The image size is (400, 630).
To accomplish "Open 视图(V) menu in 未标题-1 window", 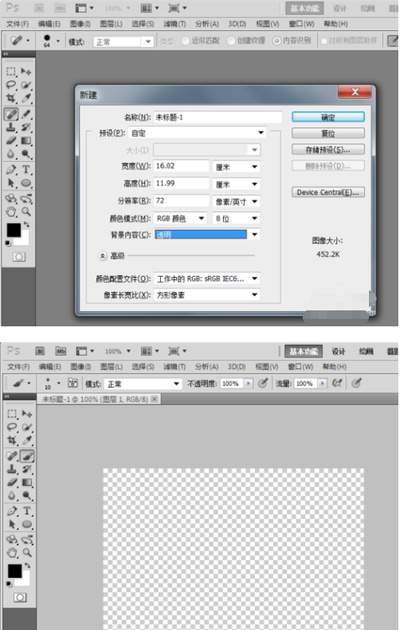I will coord(267,366).
